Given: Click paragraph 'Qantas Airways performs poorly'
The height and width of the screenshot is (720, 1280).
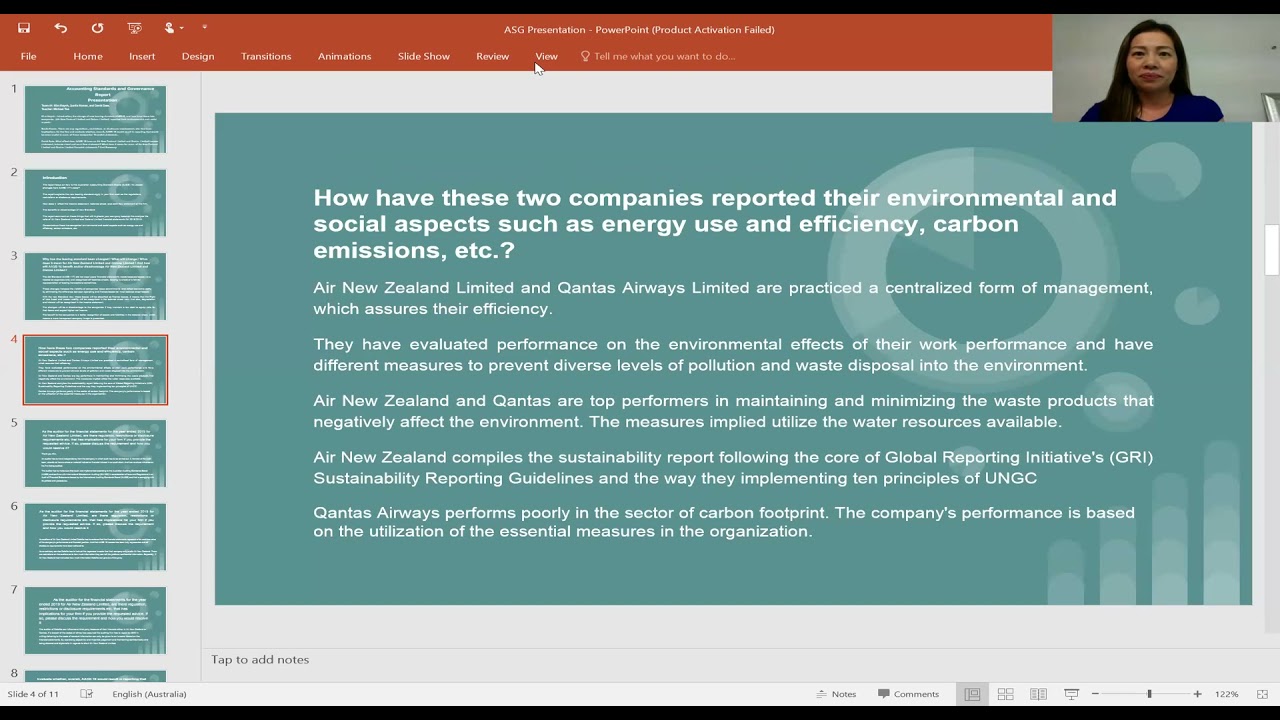Looking at the screenshot, I should 724,522.
